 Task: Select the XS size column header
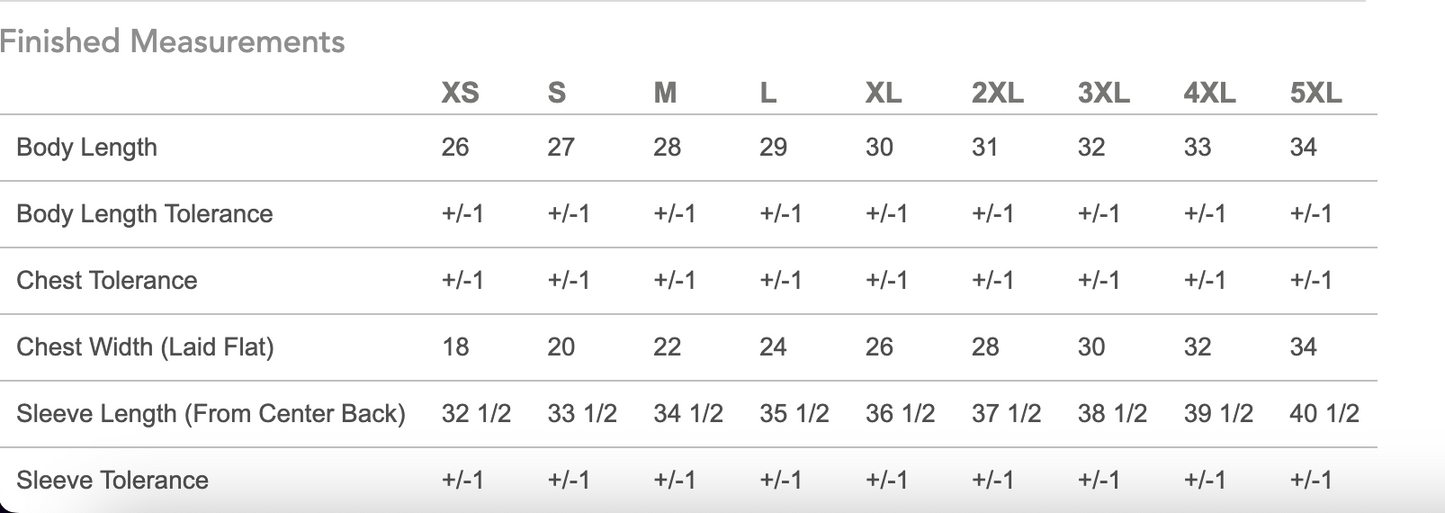(x=460, y=93)
